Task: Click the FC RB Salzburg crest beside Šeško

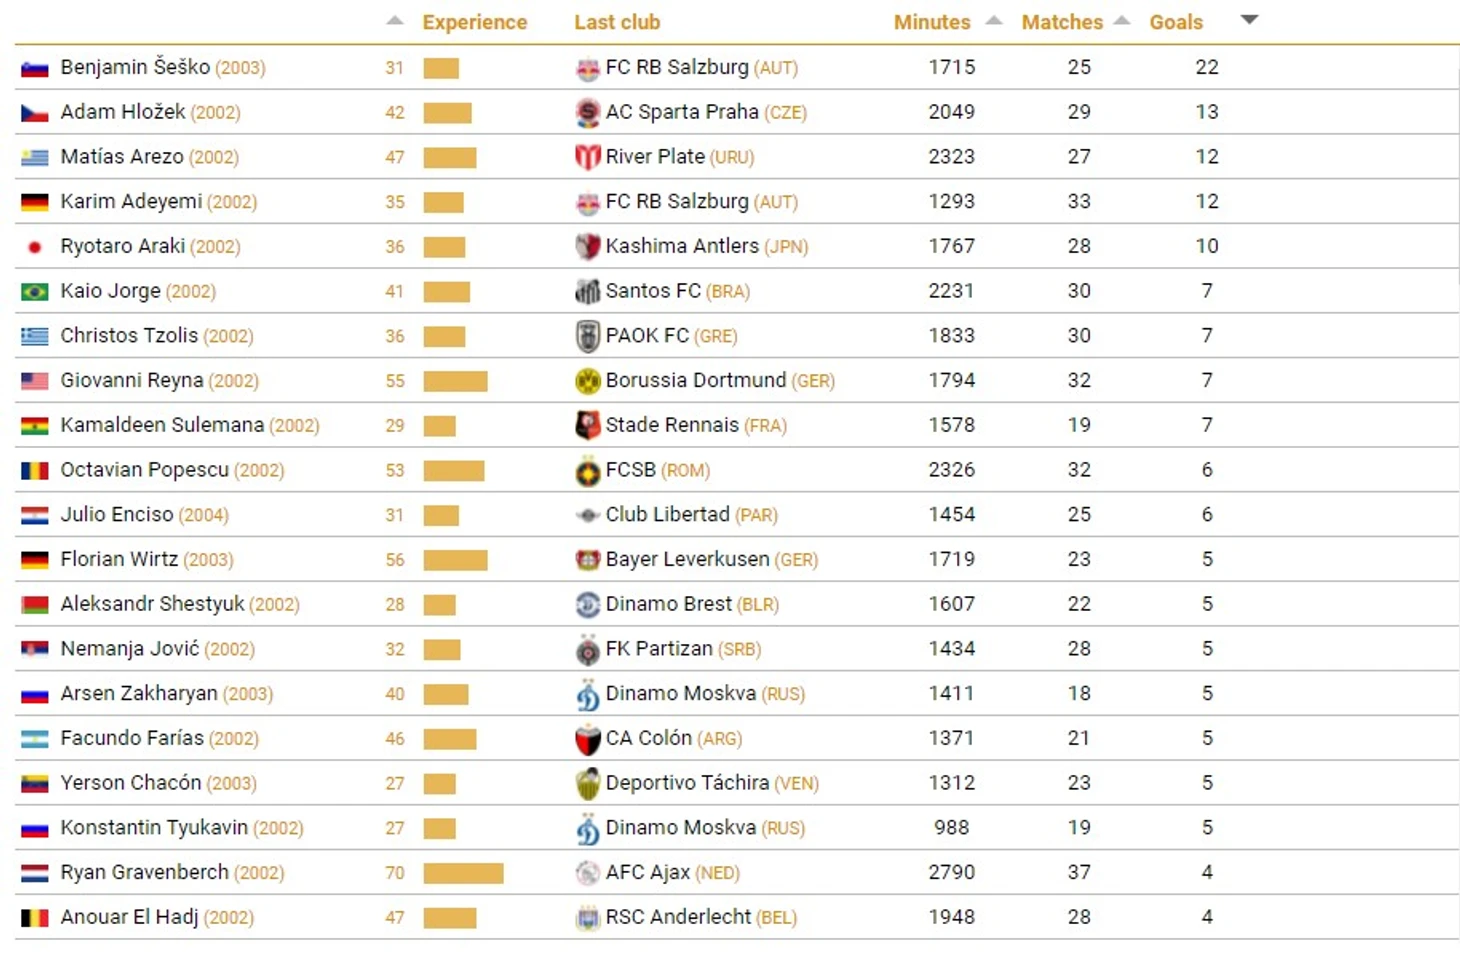Action: pyautogui.click(x=587, y=69)
